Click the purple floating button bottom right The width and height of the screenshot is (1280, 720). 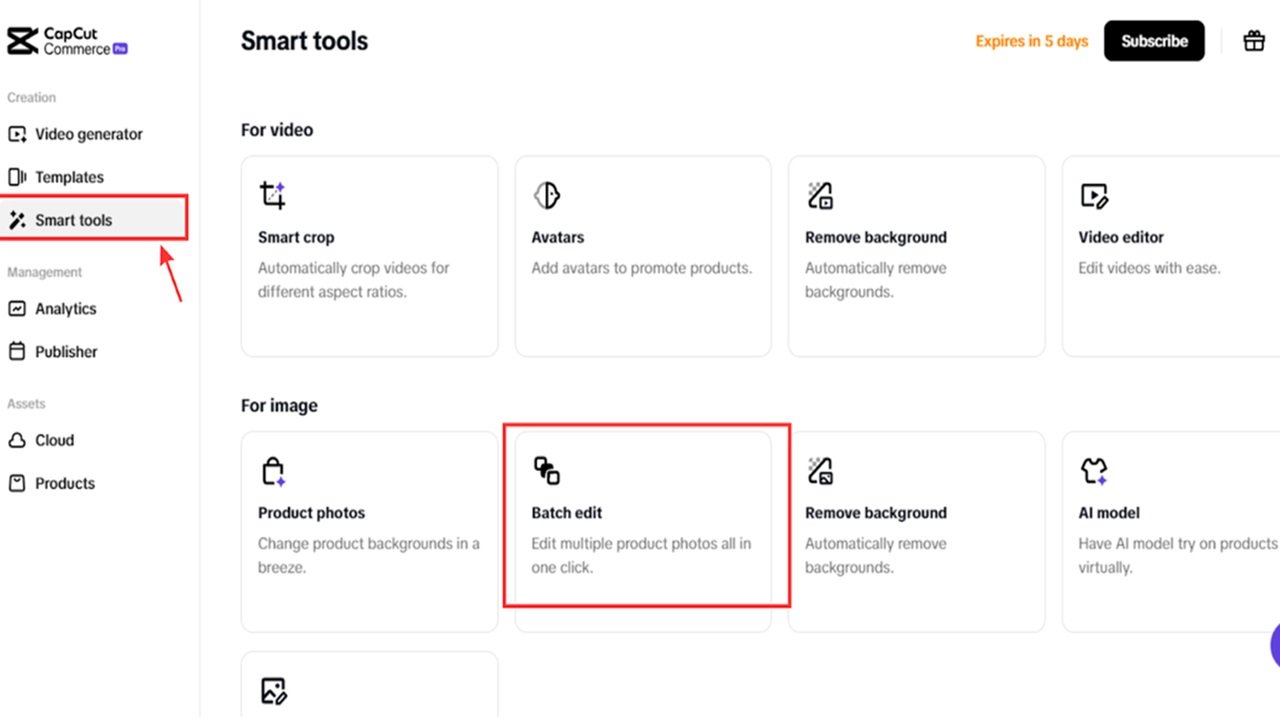point(1272,646)
